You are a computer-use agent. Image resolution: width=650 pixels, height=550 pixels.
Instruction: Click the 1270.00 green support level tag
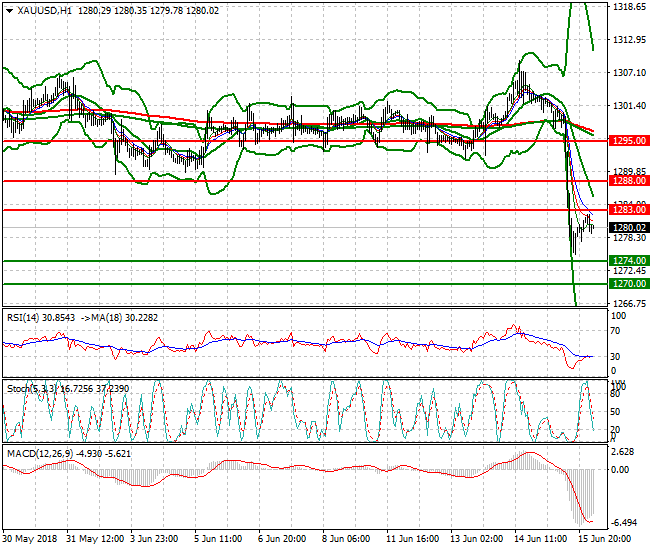point(629,284)
